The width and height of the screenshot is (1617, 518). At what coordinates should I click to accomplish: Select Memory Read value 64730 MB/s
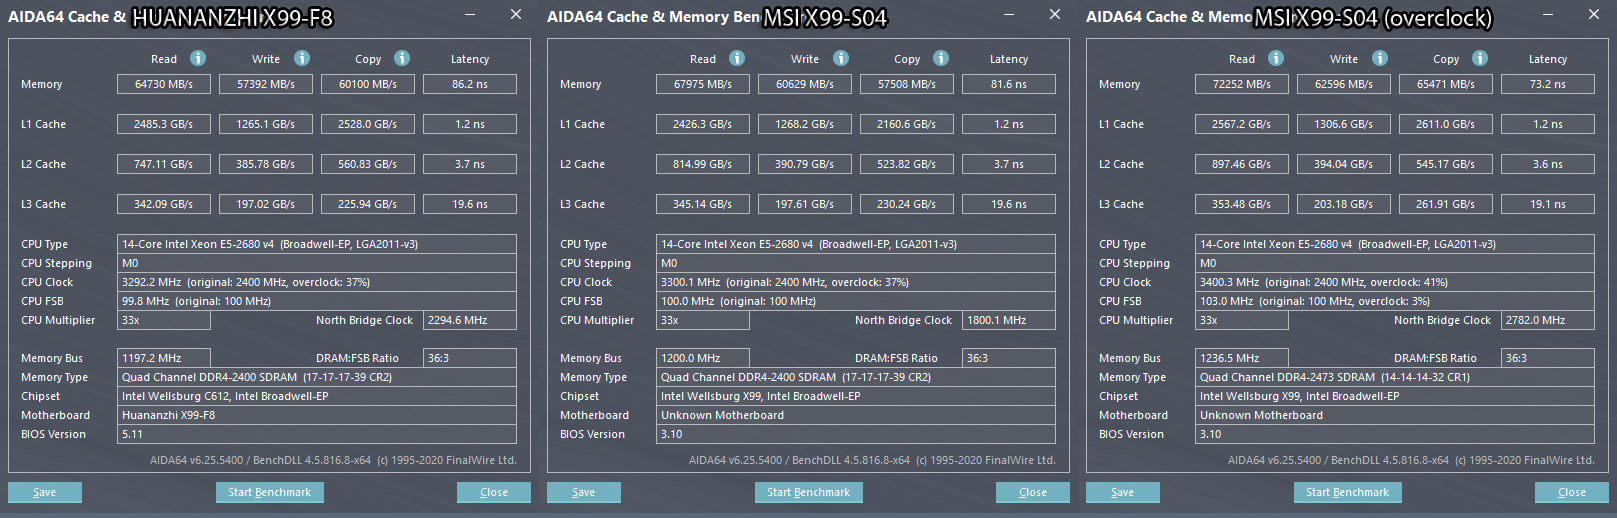164,84
